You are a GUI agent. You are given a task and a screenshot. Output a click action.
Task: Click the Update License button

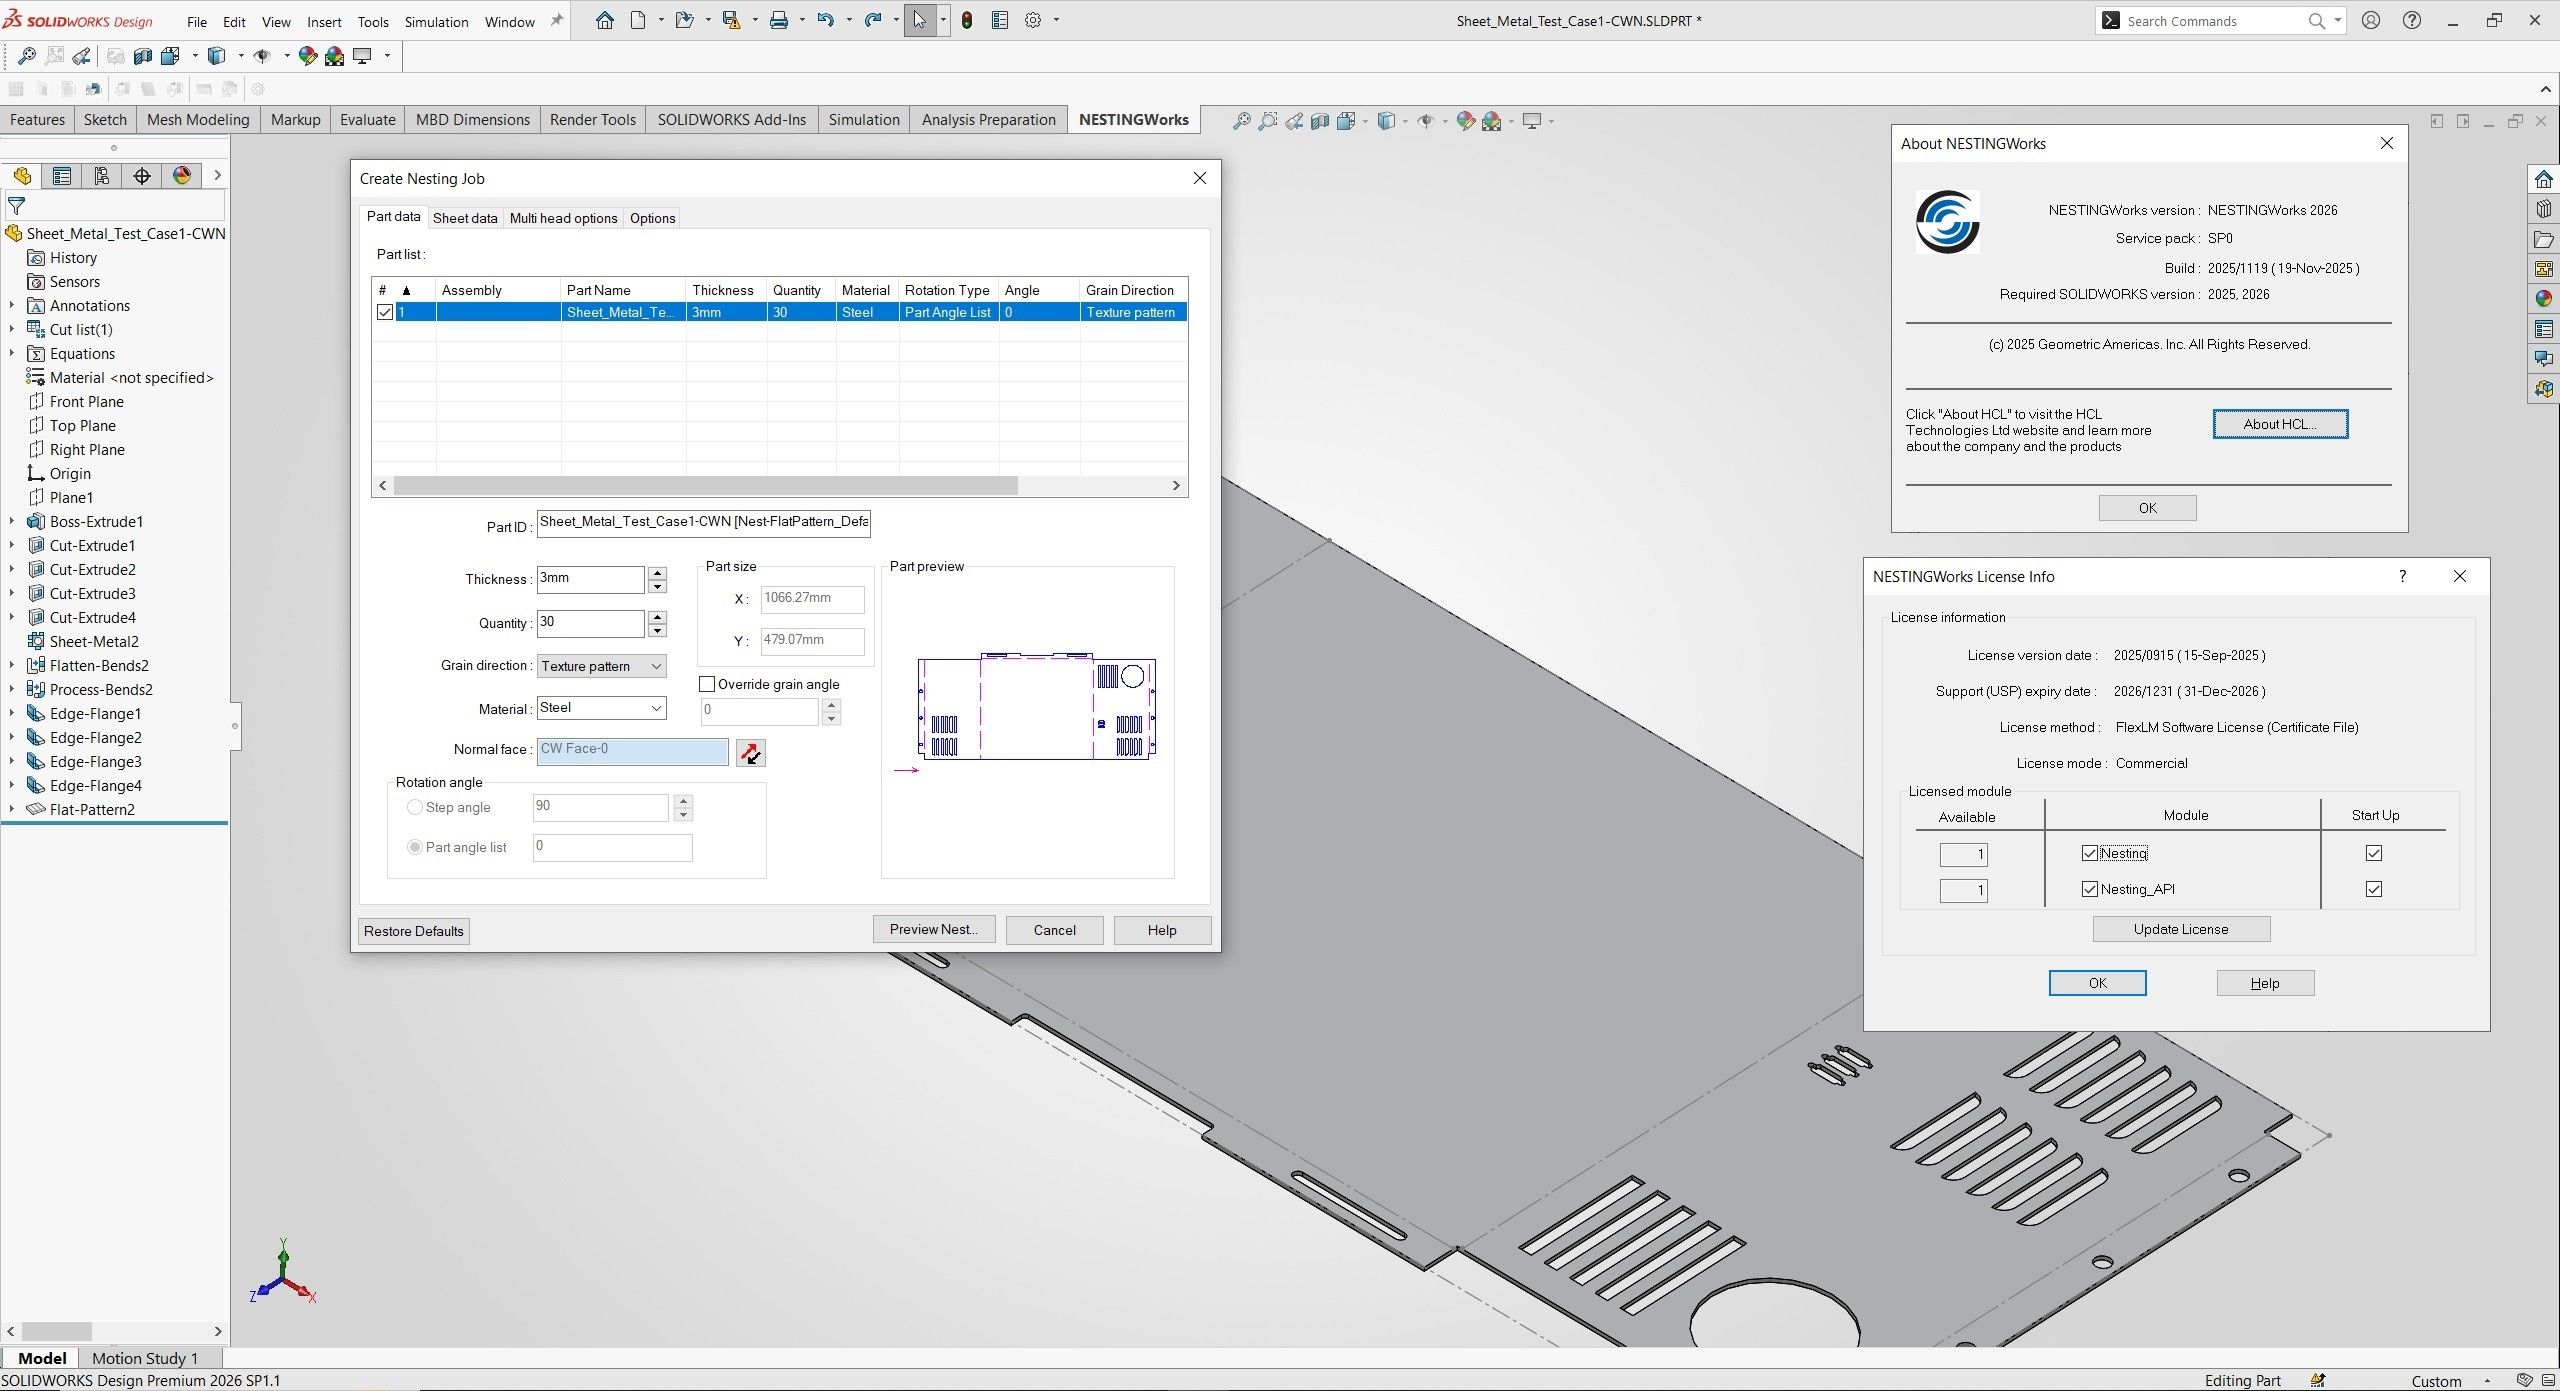[2181, 930]
